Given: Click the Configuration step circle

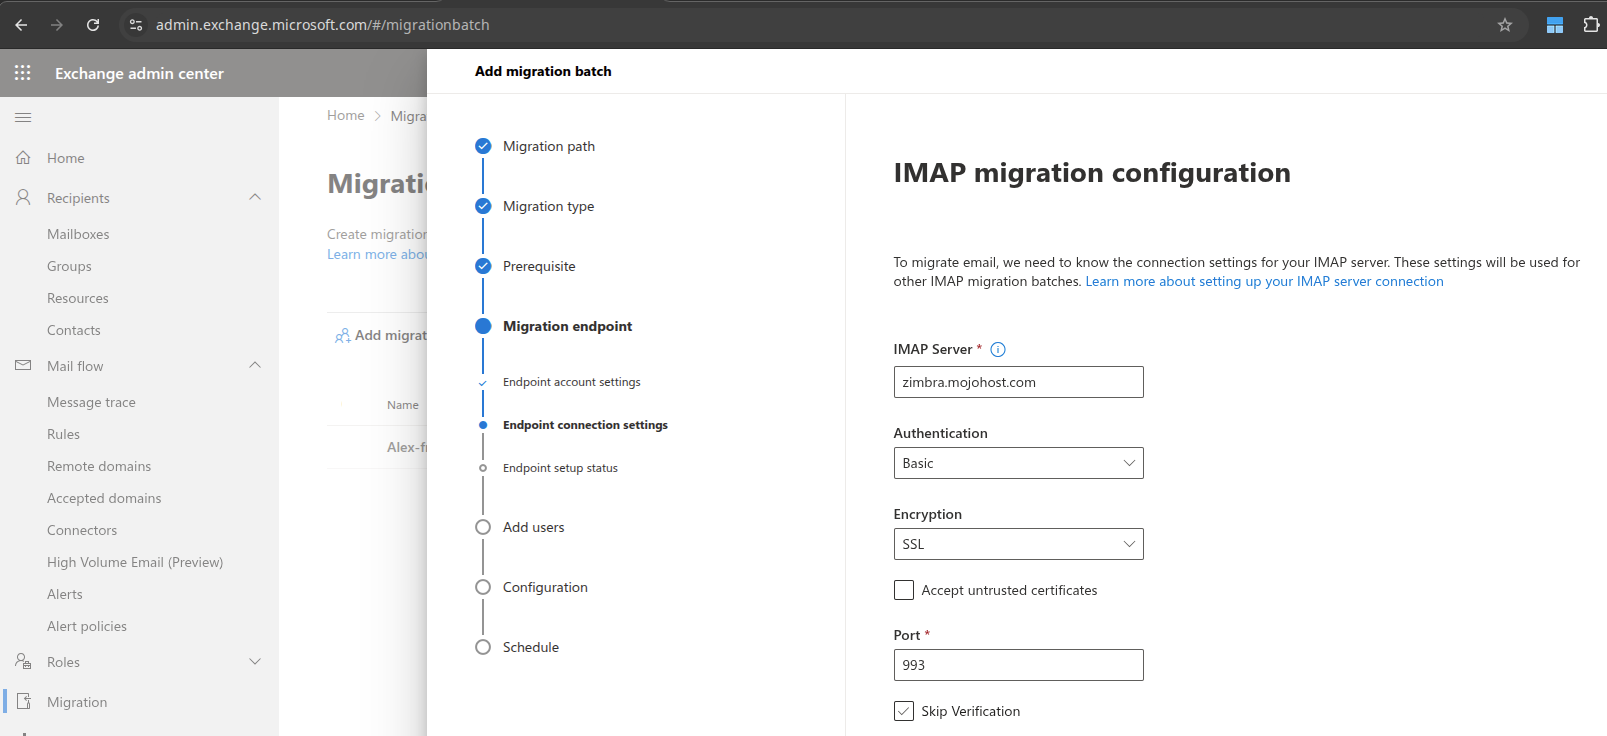Looking at the screenshot, I should coord(483,587).
